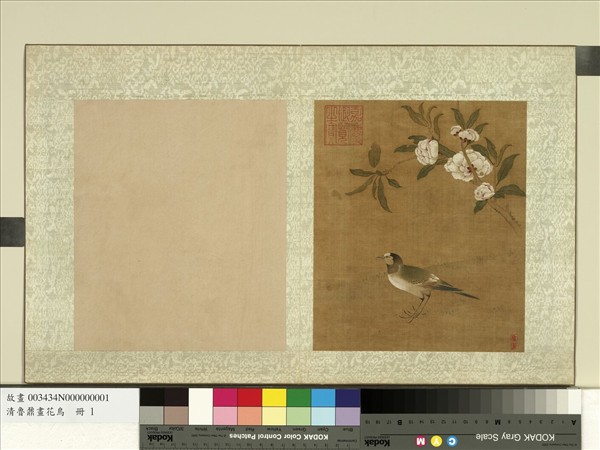Click the dark navy blue color patch
The height and width of the screenshot is (450, 600).
(348, 397)
